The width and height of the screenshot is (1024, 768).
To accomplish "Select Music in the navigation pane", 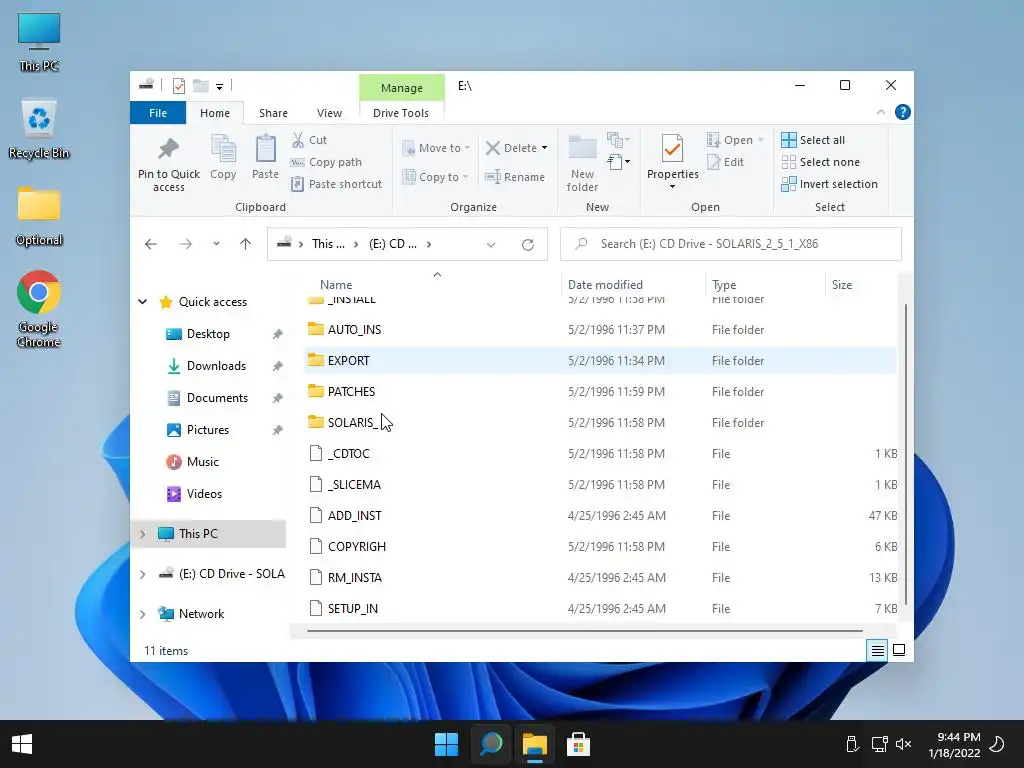I will click(202, 462).
